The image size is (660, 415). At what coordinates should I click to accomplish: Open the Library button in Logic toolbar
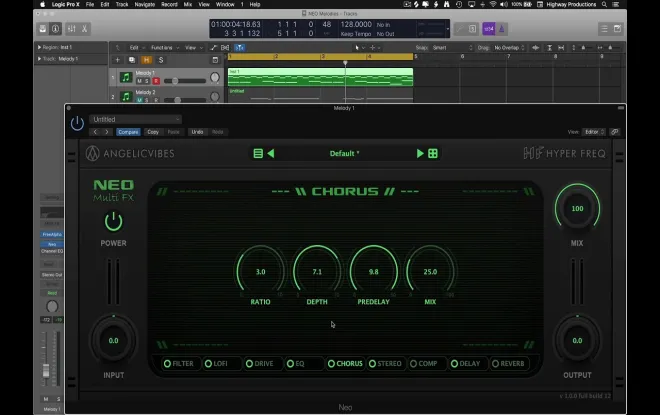point(43,29)
